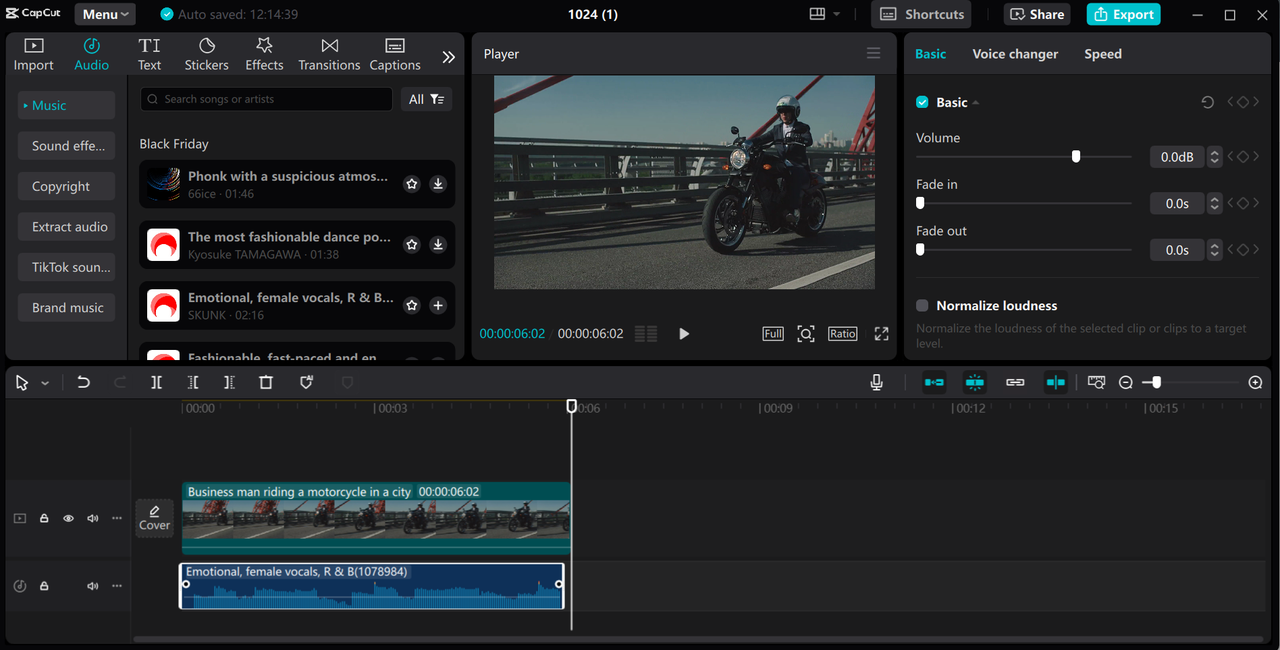Favorite The most fashionable dance pop track
Screen dimensions: 1280x650
click(x=411, y=245)
